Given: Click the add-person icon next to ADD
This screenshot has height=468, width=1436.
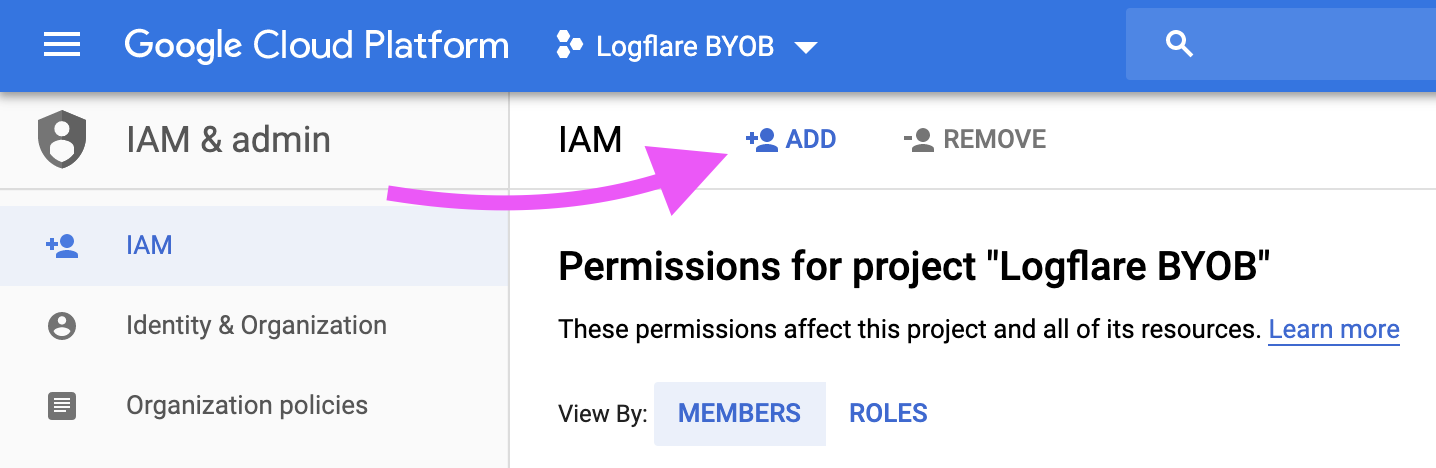Looking at the screenshot, I should pyautogui.click(x=762, y=140).
